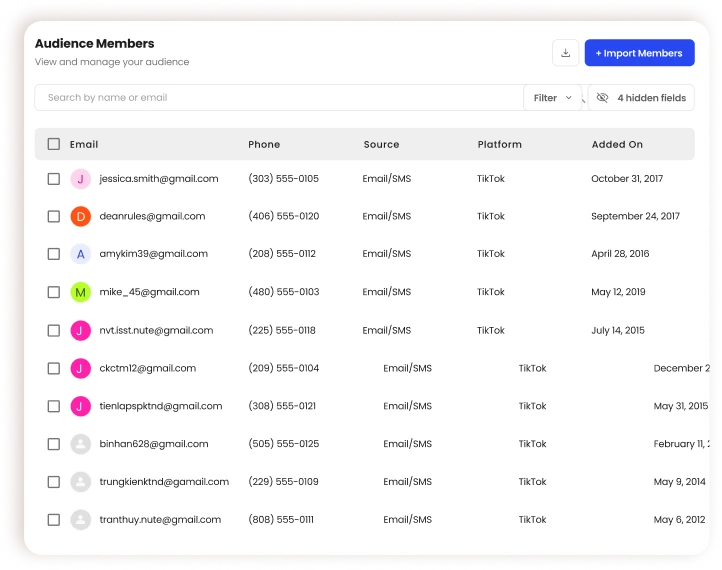Click the pink avatar for ckctm12@gmail.com
Viewport: 722px width, 570px height.
[x=81, y=368]
